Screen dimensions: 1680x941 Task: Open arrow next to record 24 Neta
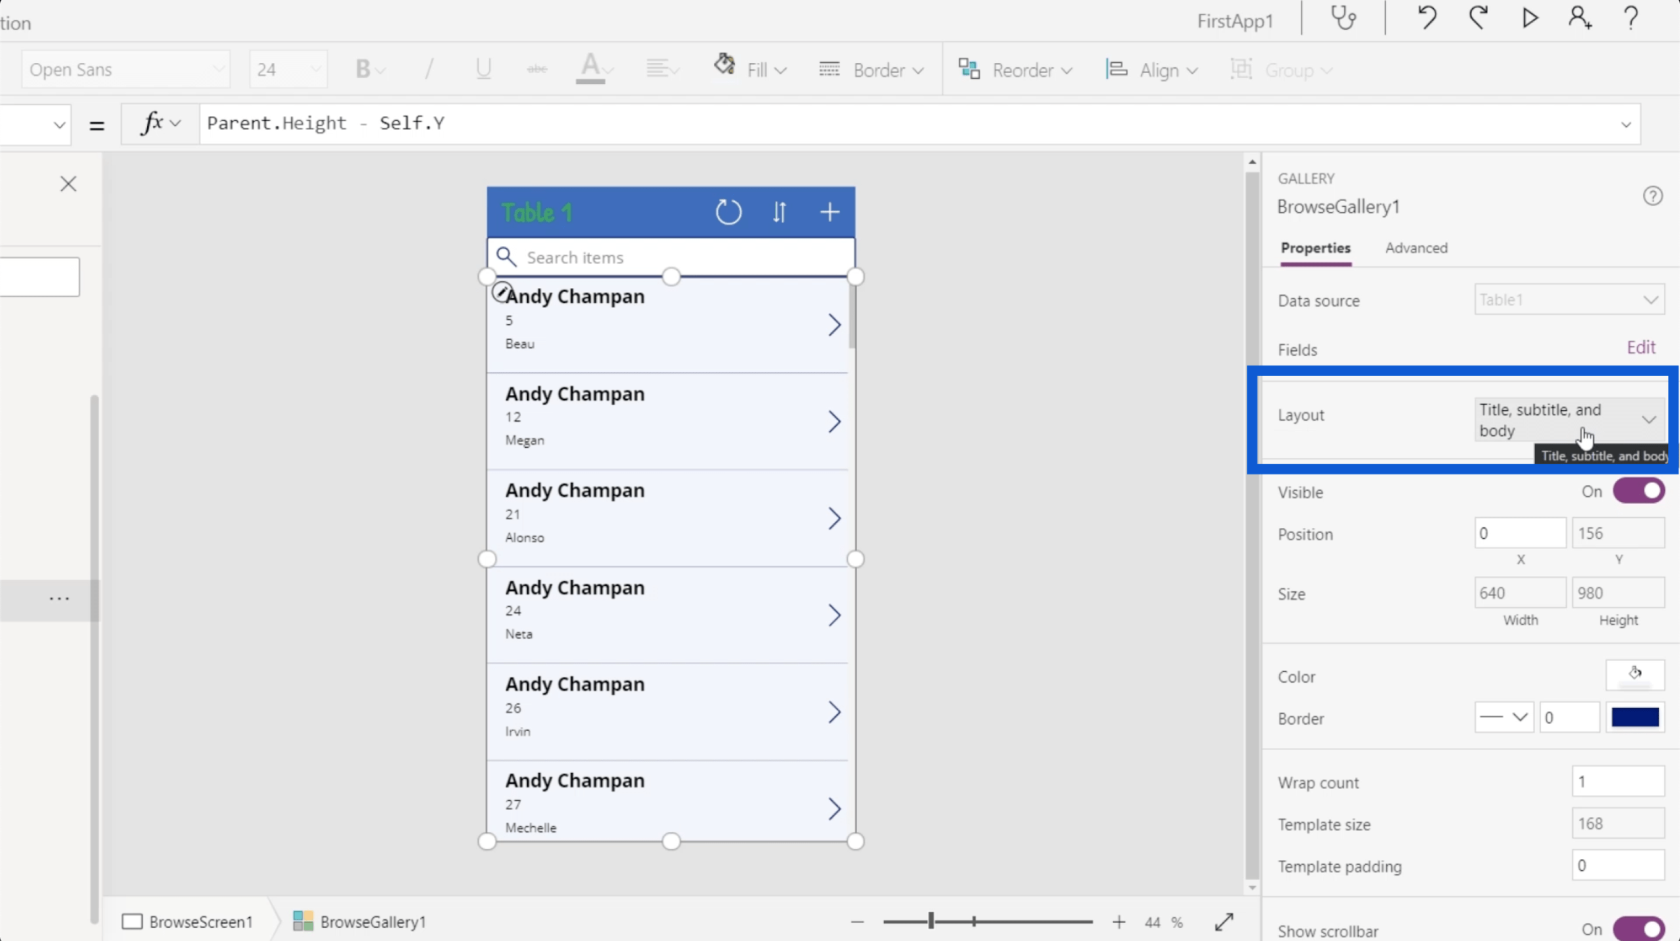coord(835,615)
